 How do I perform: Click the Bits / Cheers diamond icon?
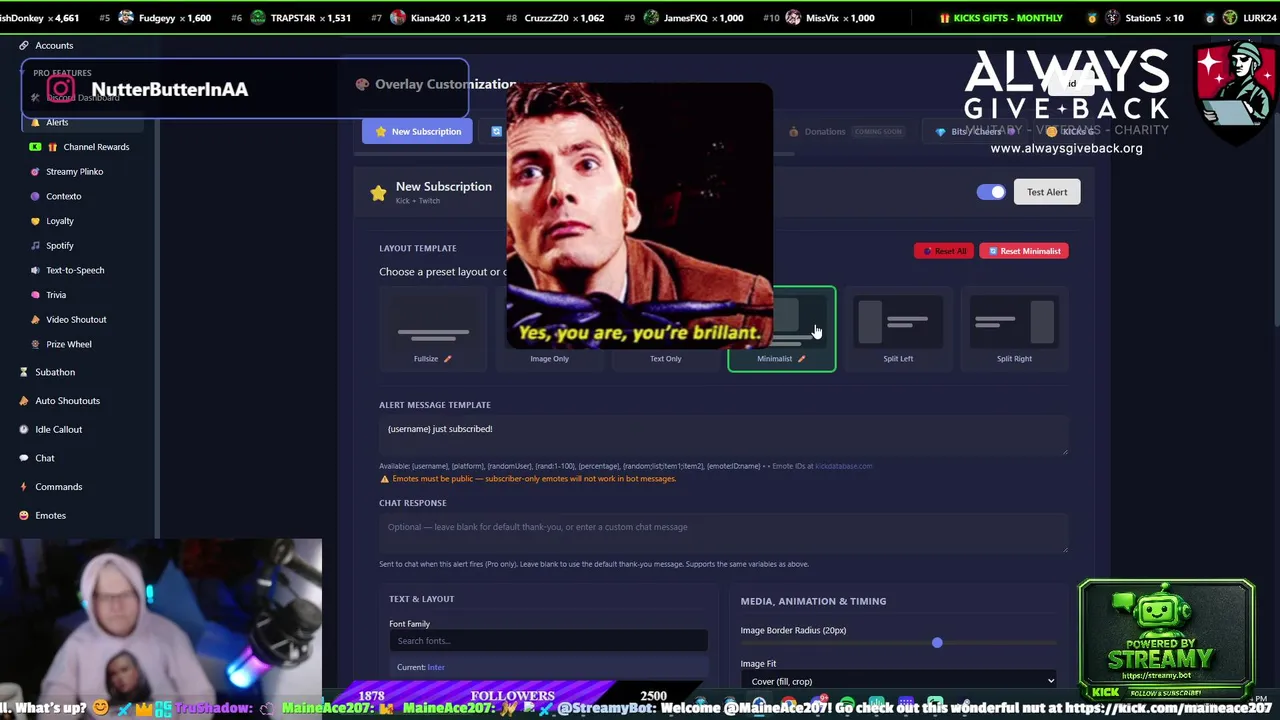[940, 132]
